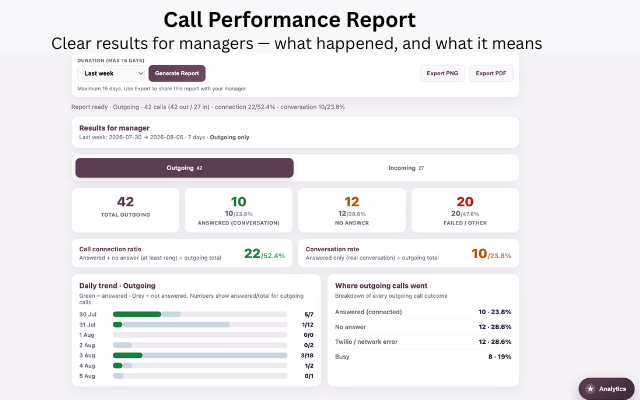Click the Busy outcome row
The height and width of the screenshot is (400, 640).
(x=423, y=357)
